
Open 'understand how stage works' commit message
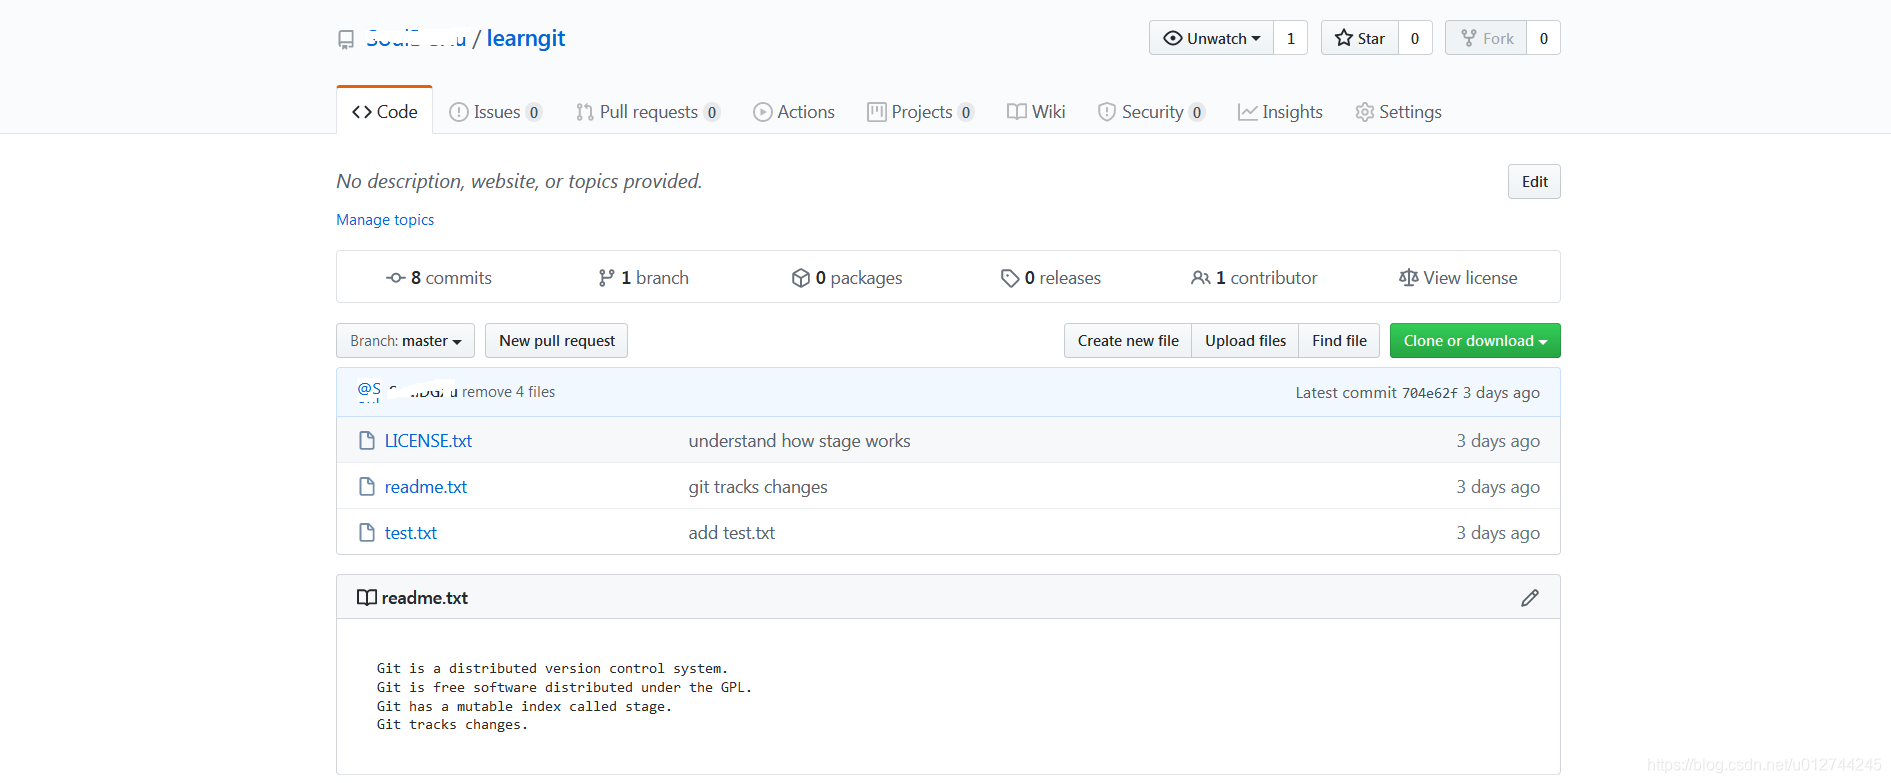799,441
